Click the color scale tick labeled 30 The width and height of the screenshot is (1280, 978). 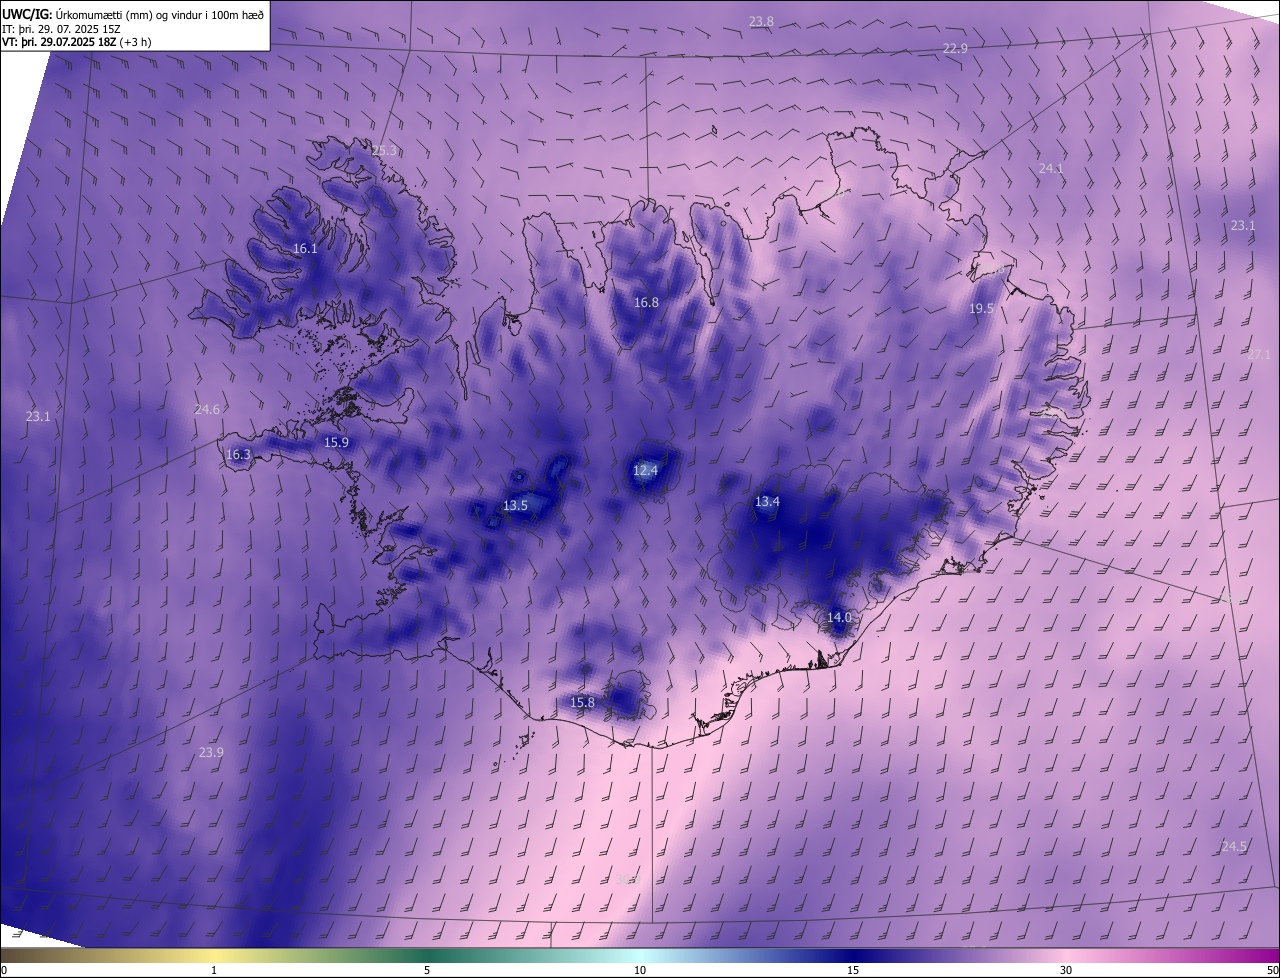(x=1066, y=970)
